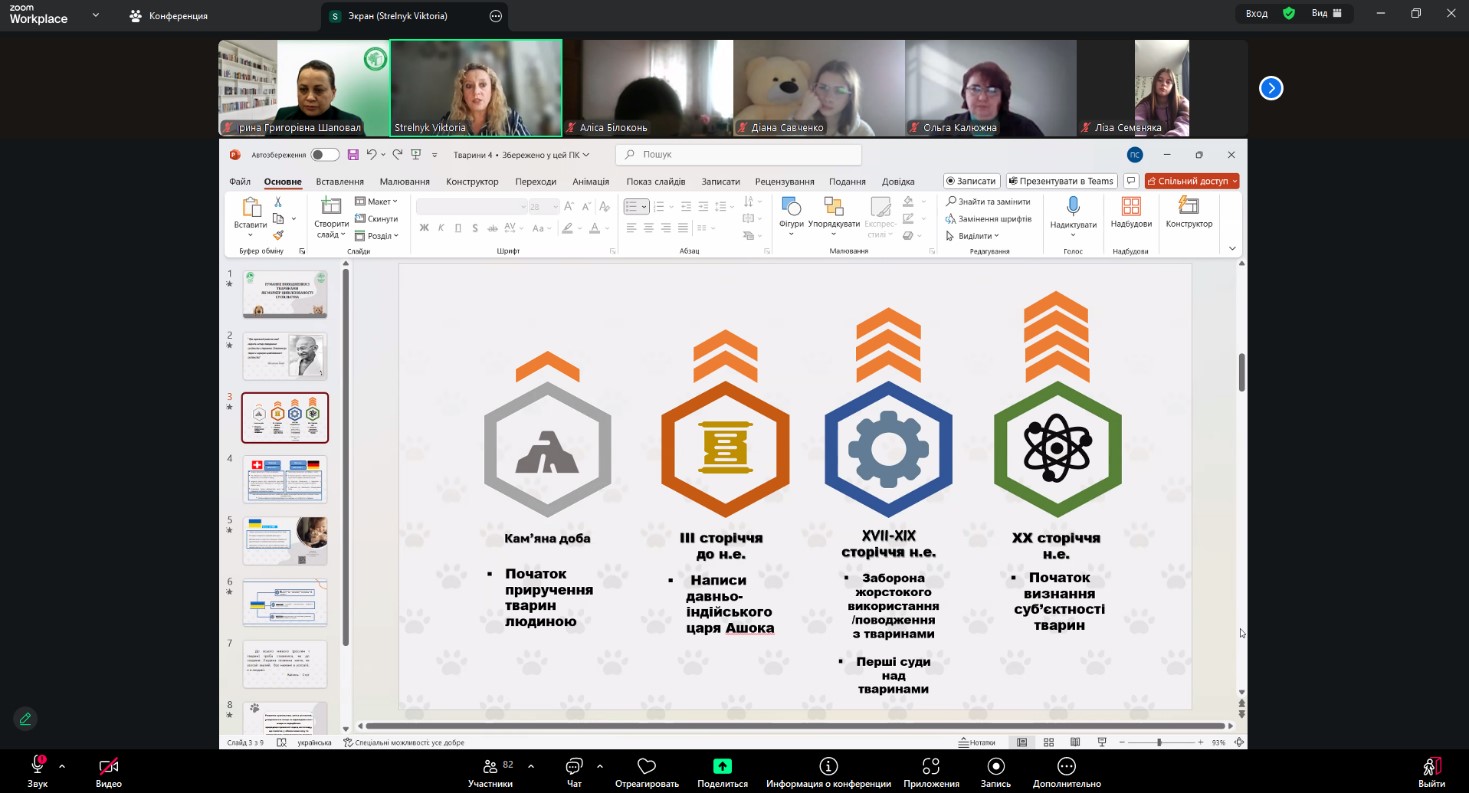This screenshot has width=1469, height=793.
Task: Click the green Share screen icon
Action: tap(722, 767)
